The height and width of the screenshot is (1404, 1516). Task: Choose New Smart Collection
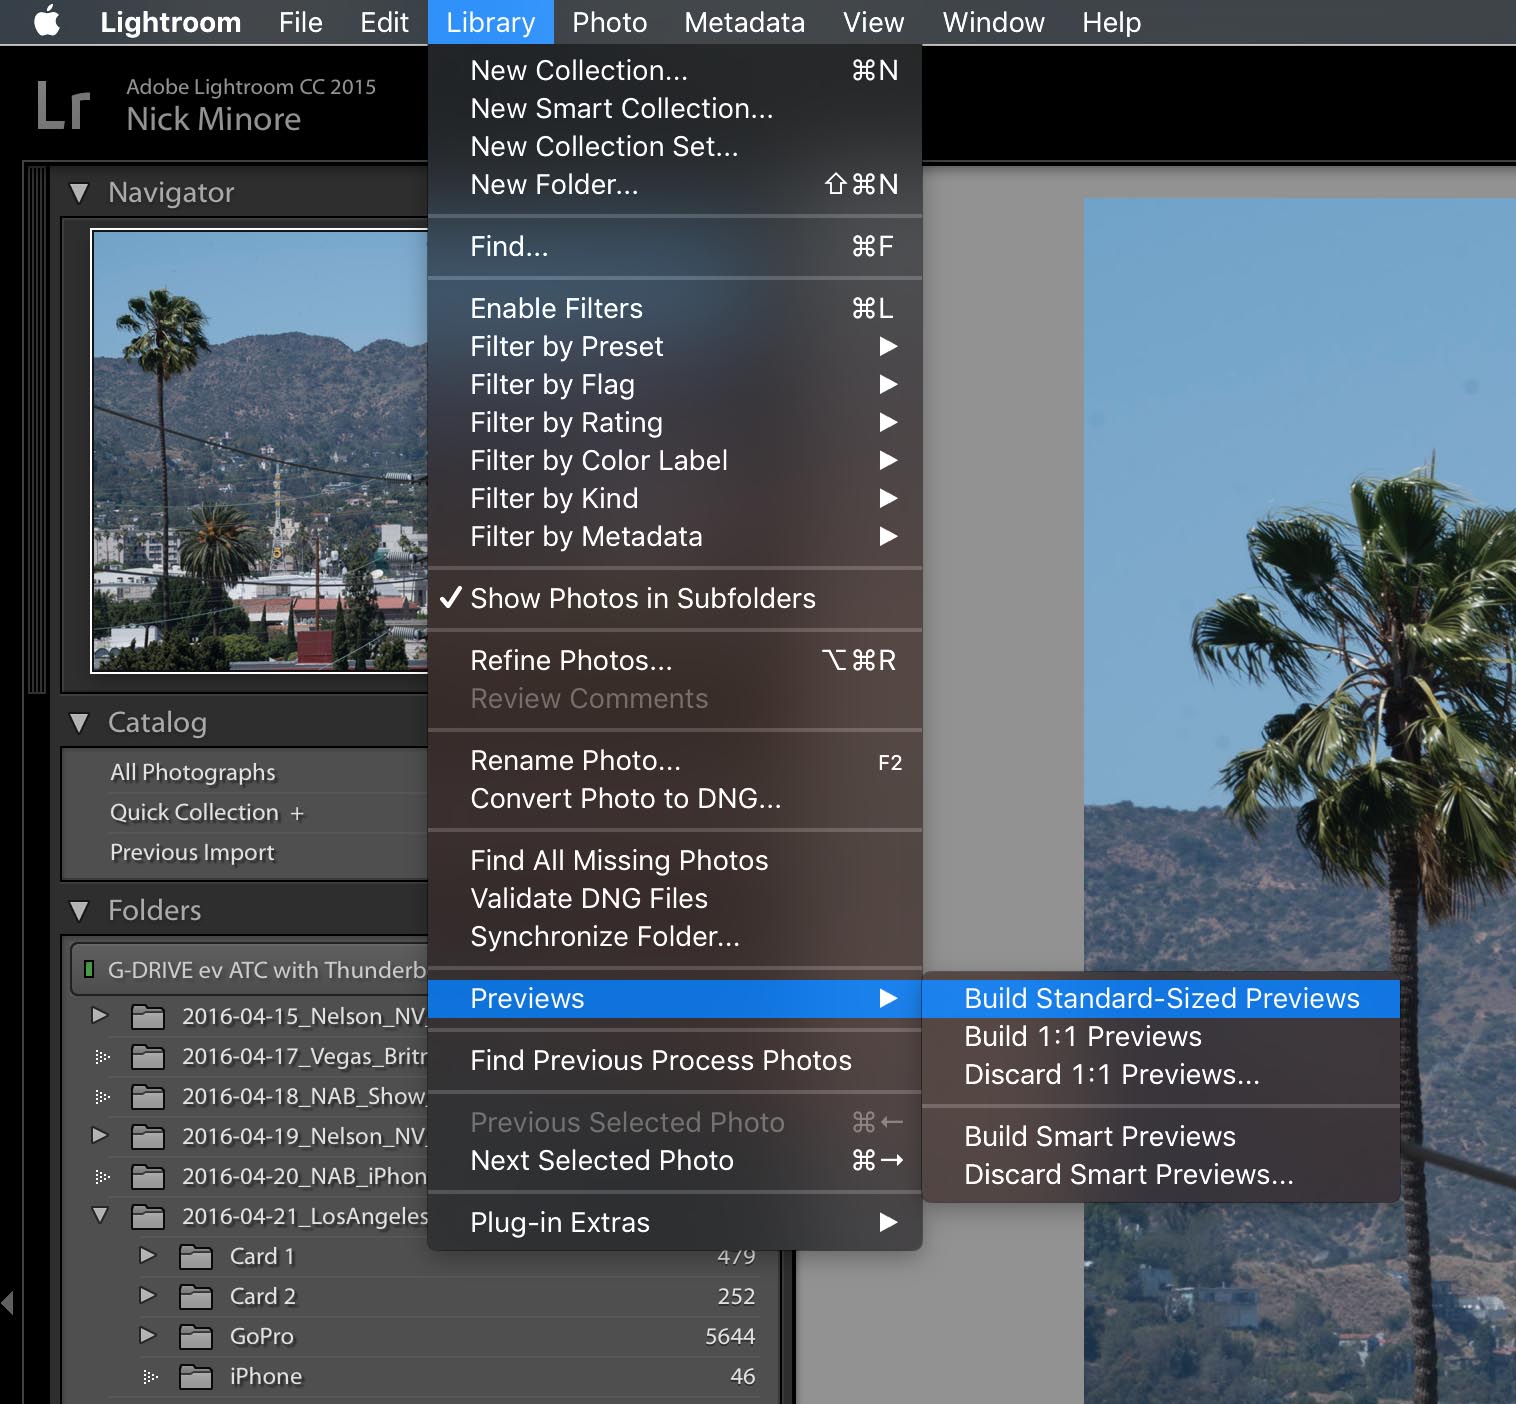675,108
